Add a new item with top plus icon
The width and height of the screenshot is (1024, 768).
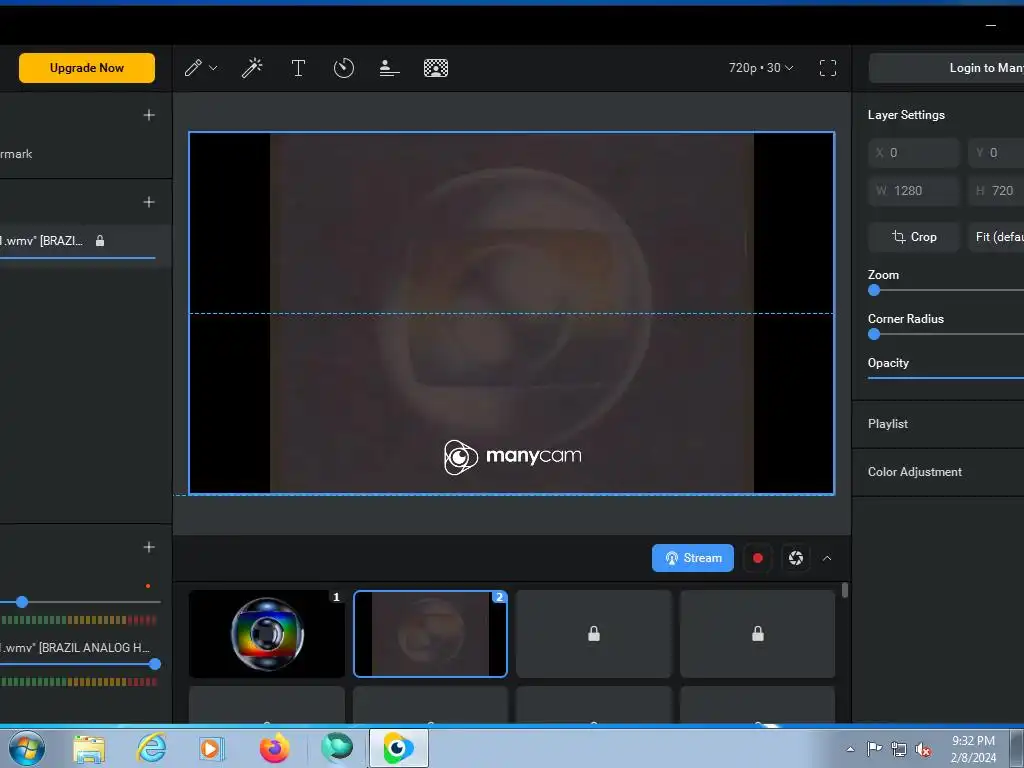[x=149, y=115]
